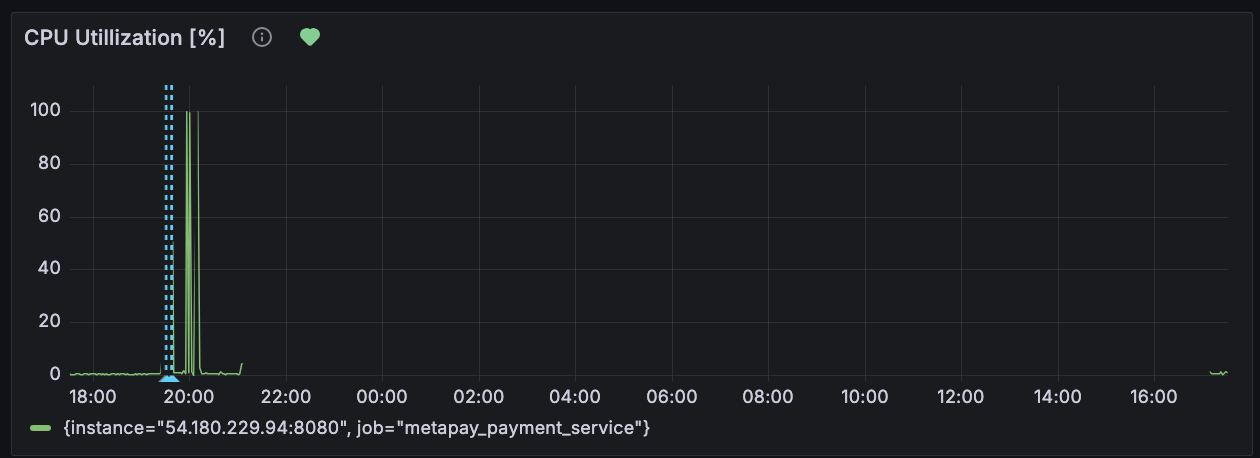Click the 04:00 x-axis label
The width and height of the screenshot is (1260, 458).
tap(575, 397)
